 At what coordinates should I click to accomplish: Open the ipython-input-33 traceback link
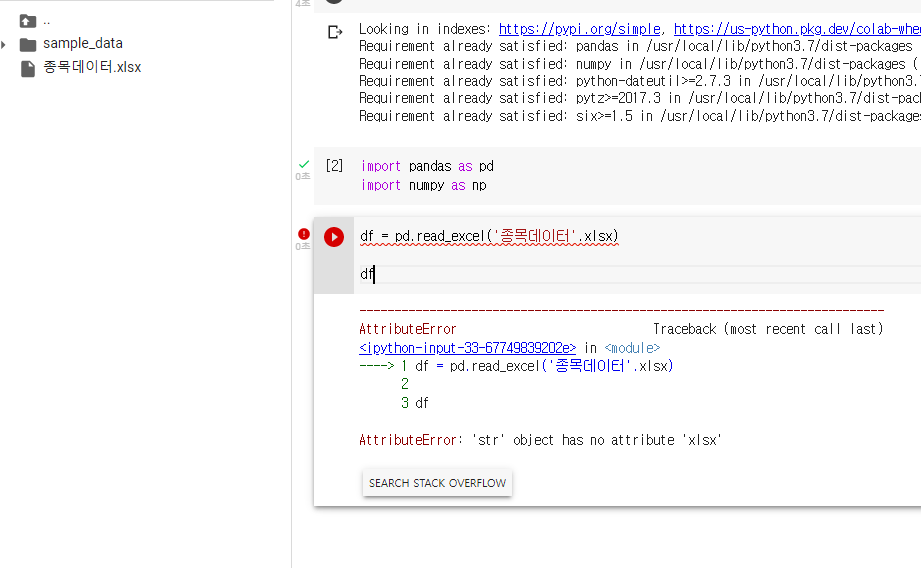(x=468, y=348)
